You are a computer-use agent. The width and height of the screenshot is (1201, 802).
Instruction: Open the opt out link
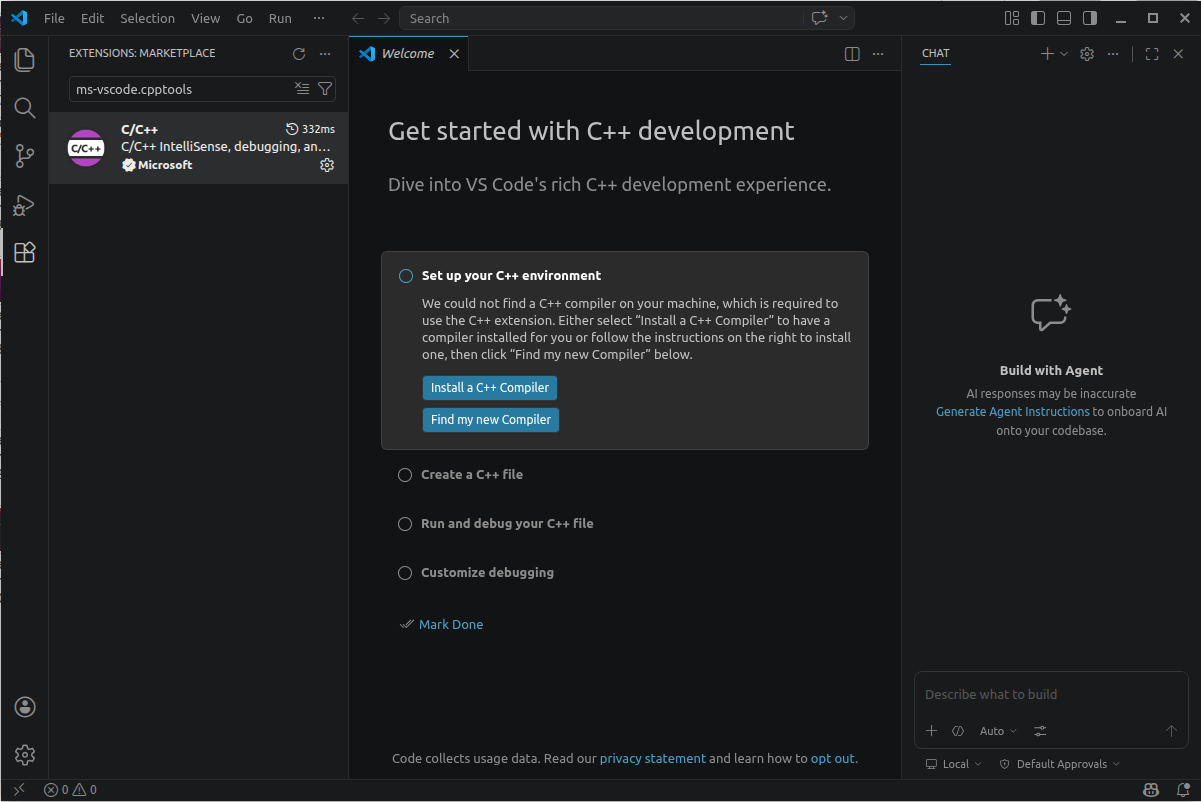point(833,759)
